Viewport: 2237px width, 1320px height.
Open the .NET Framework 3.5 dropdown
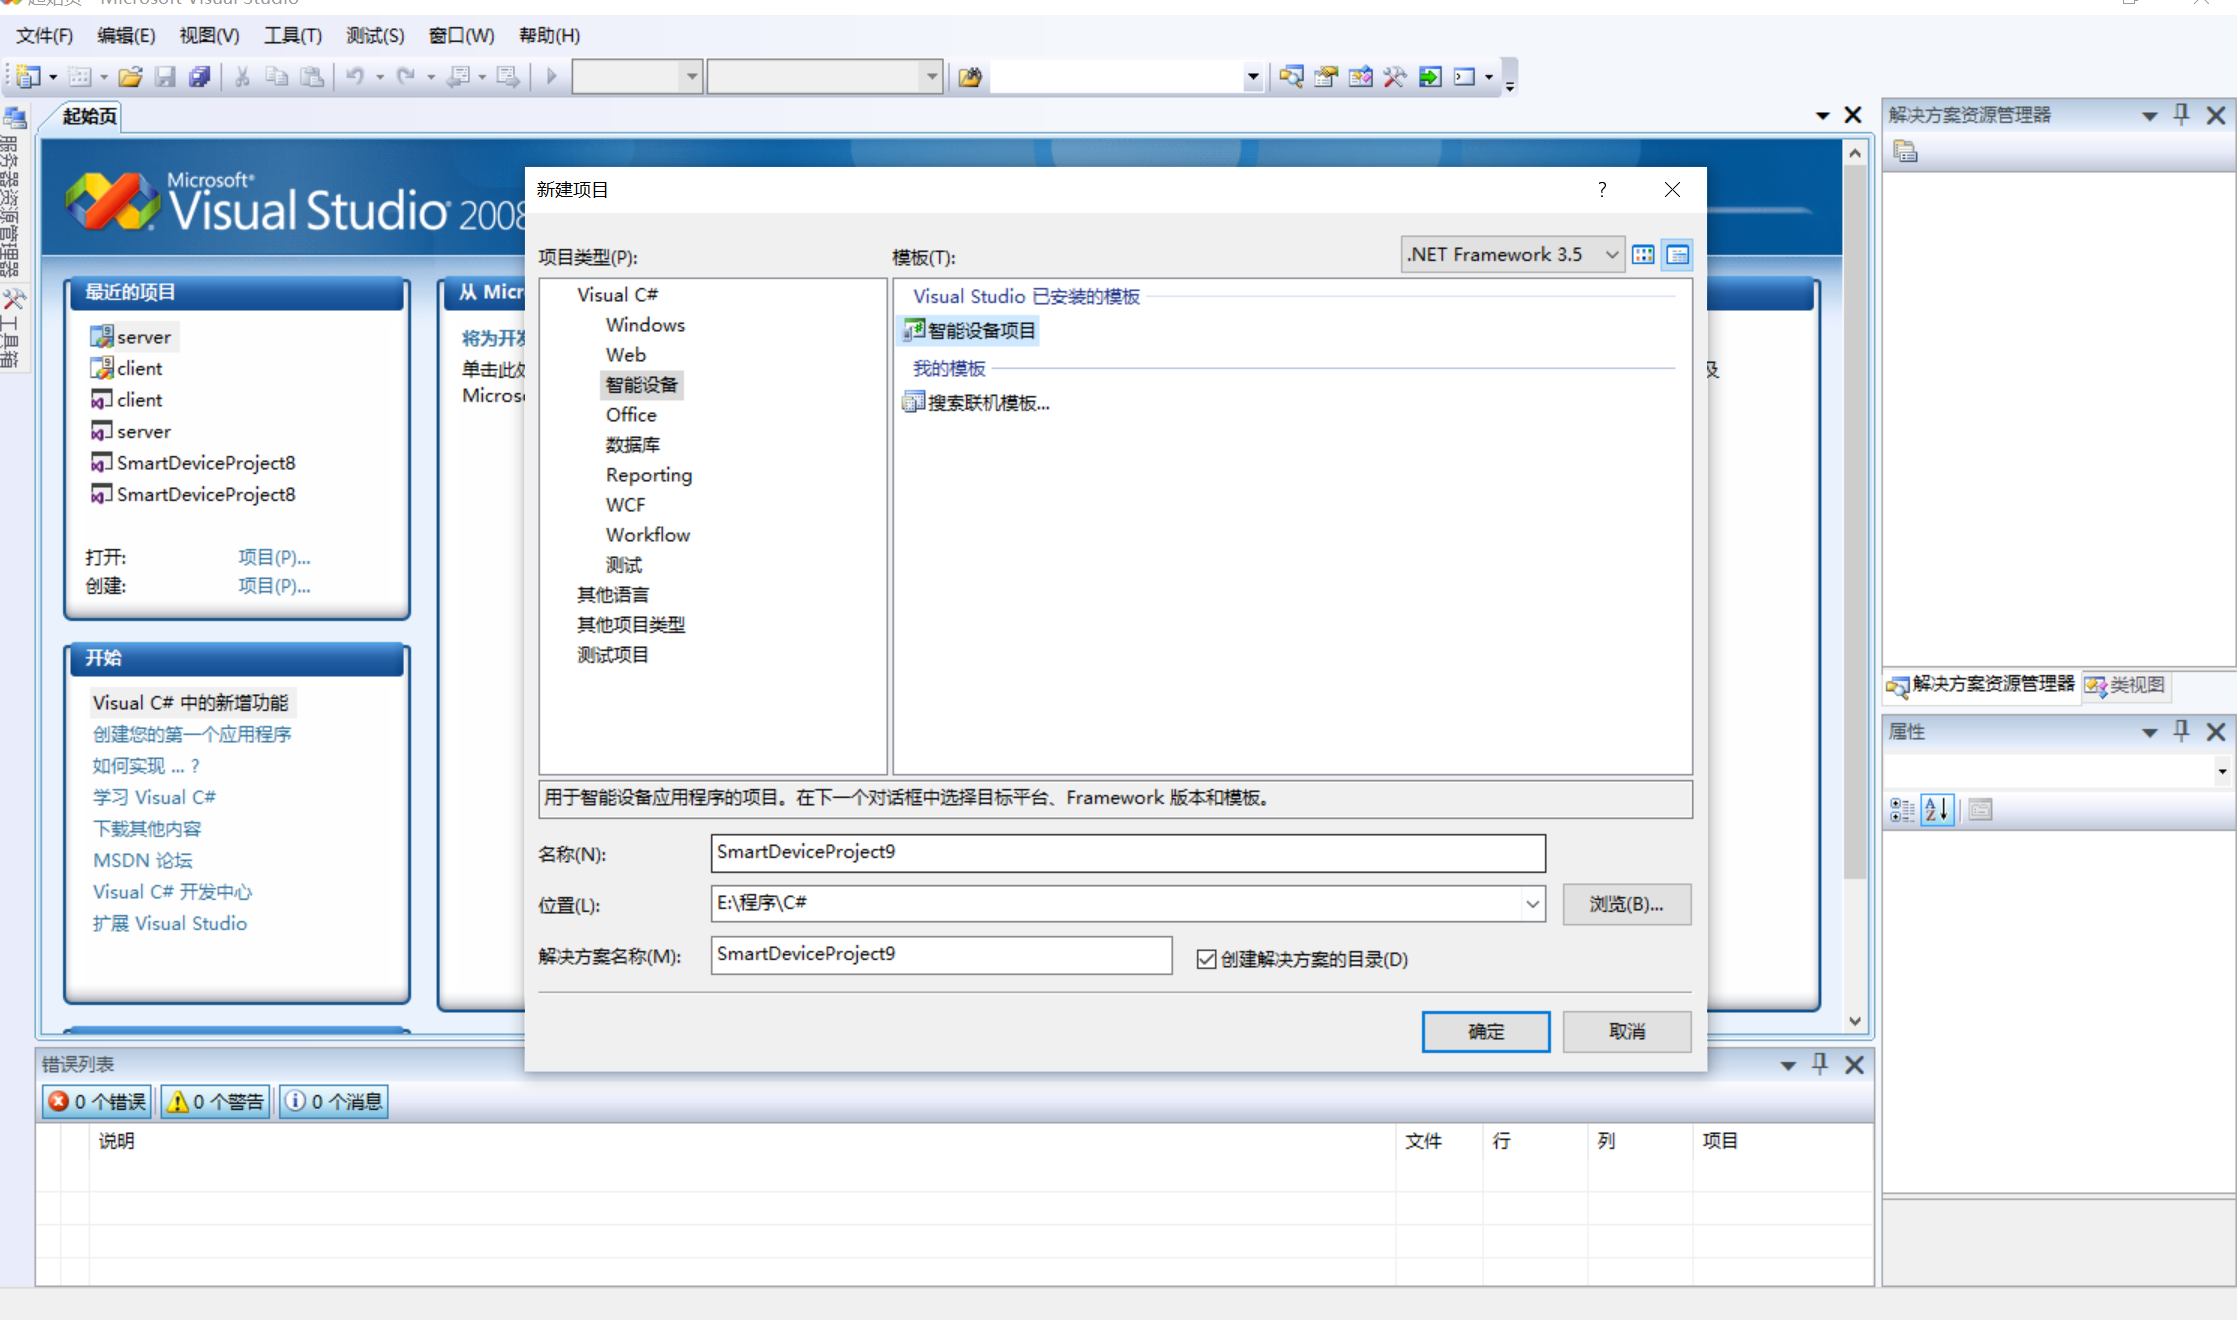click(1610, 254)
